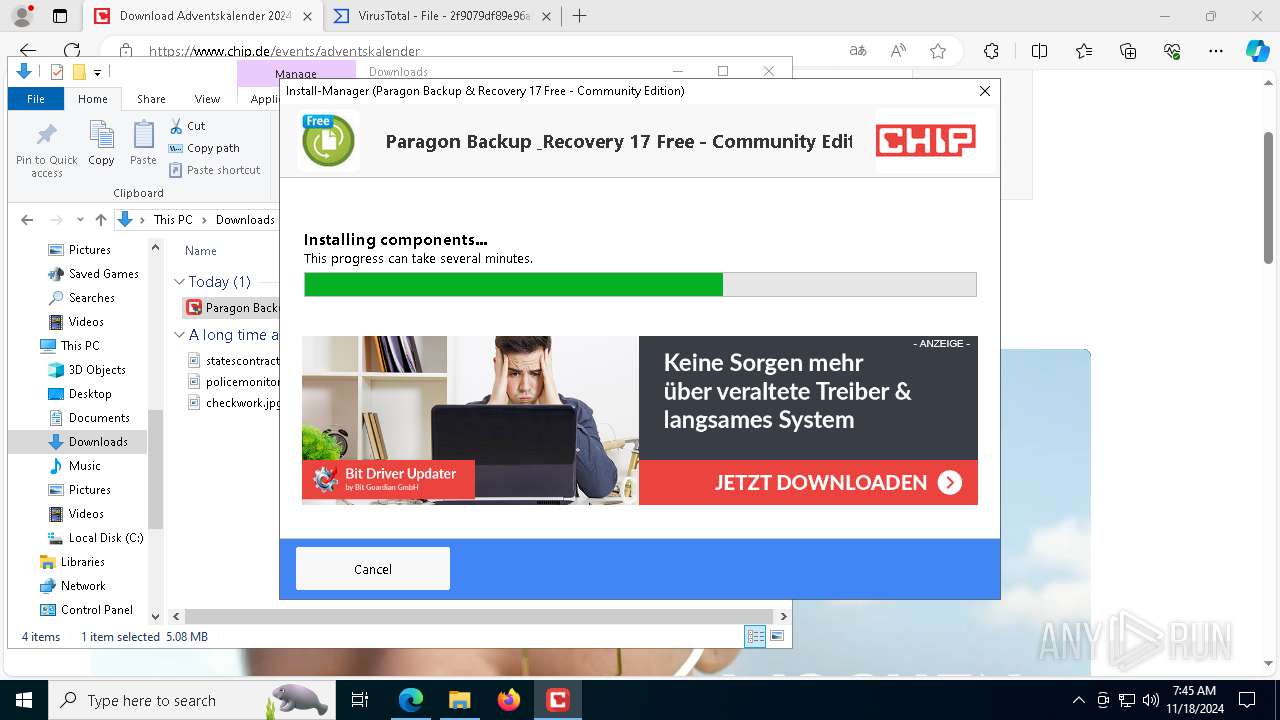
Task: Switch Explorer to details view
Action: [x=755, y=636]
